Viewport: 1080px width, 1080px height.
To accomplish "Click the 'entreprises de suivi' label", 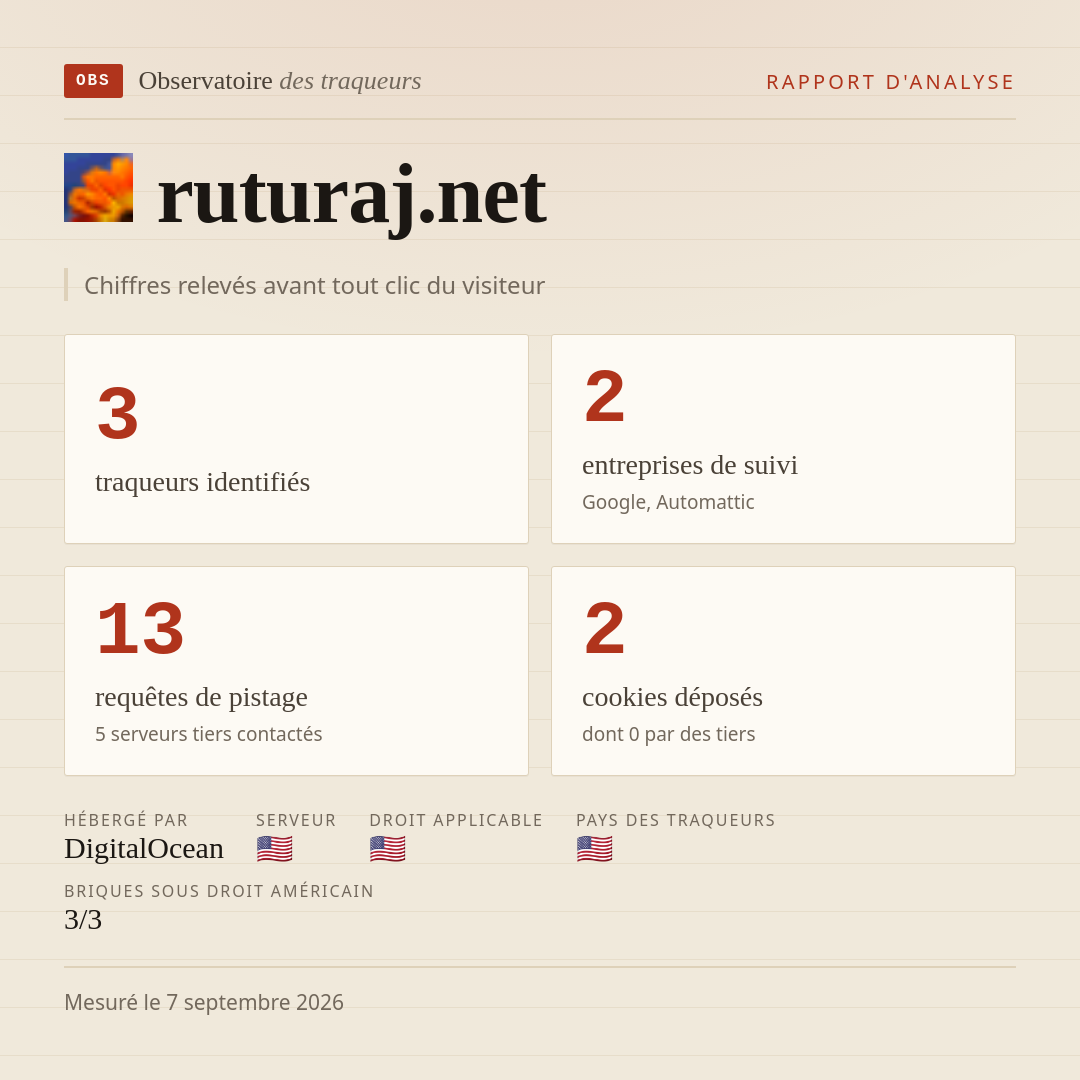I will [x=689, y=466].
